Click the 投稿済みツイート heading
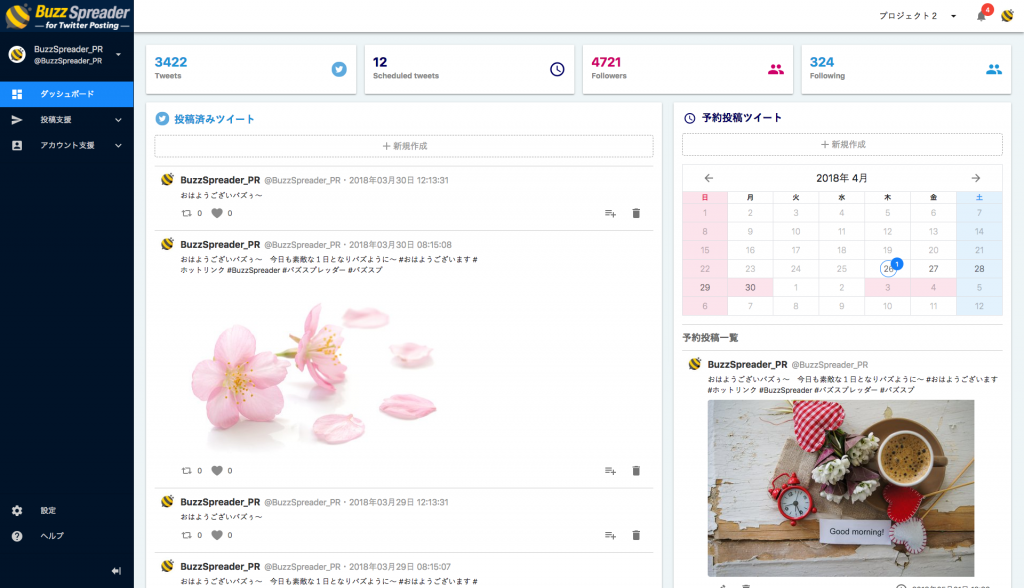 [214, 119]
